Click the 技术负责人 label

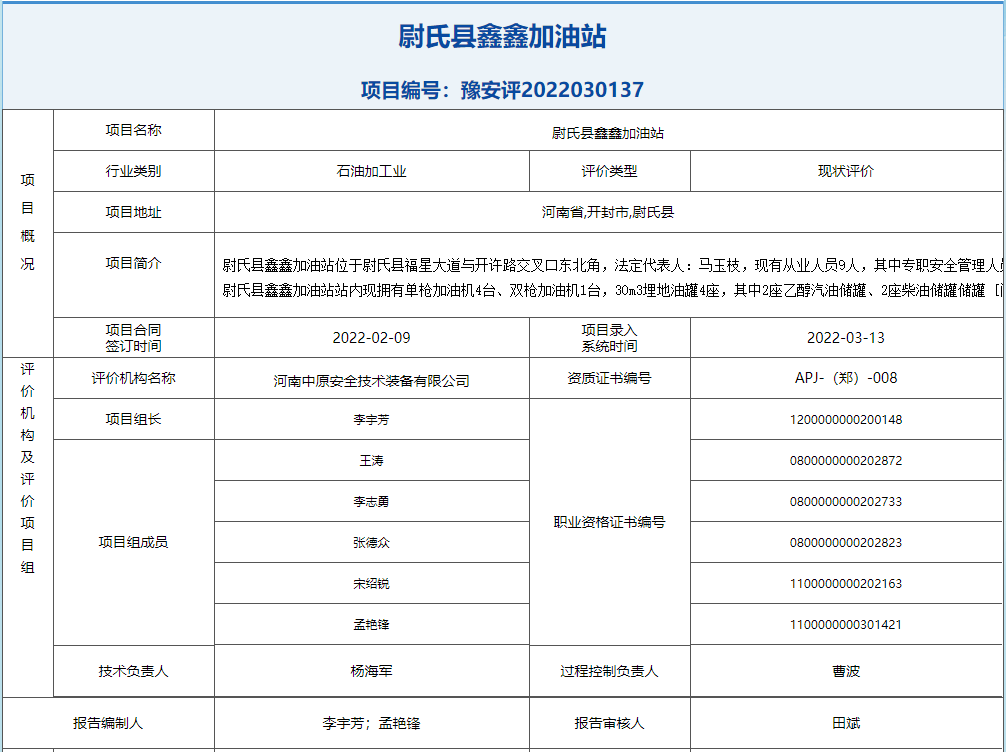click(x=133, y=672)
